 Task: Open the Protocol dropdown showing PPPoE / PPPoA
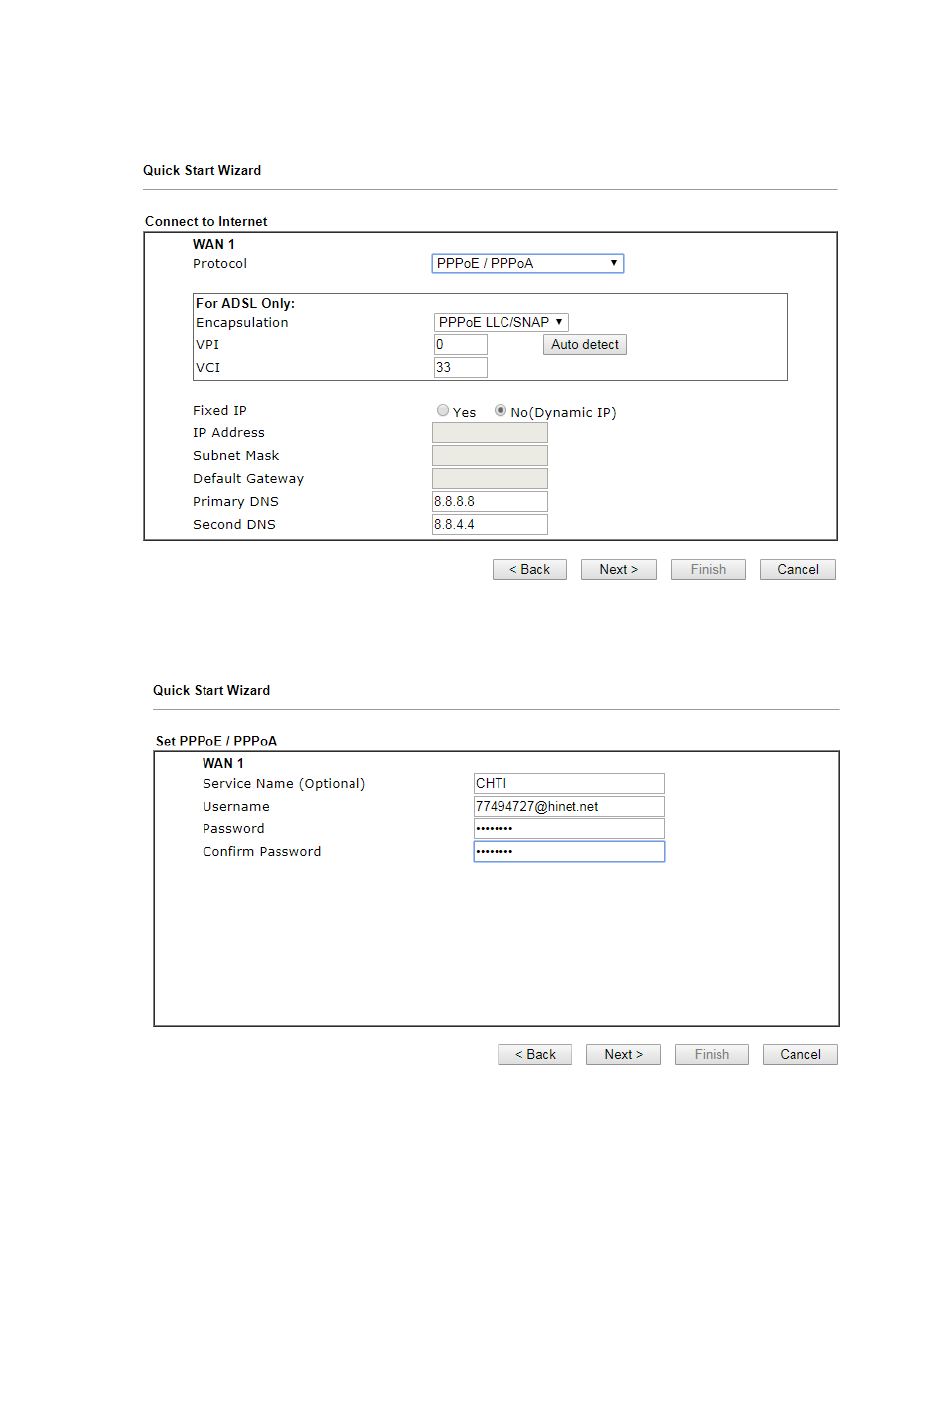point(528,263)
